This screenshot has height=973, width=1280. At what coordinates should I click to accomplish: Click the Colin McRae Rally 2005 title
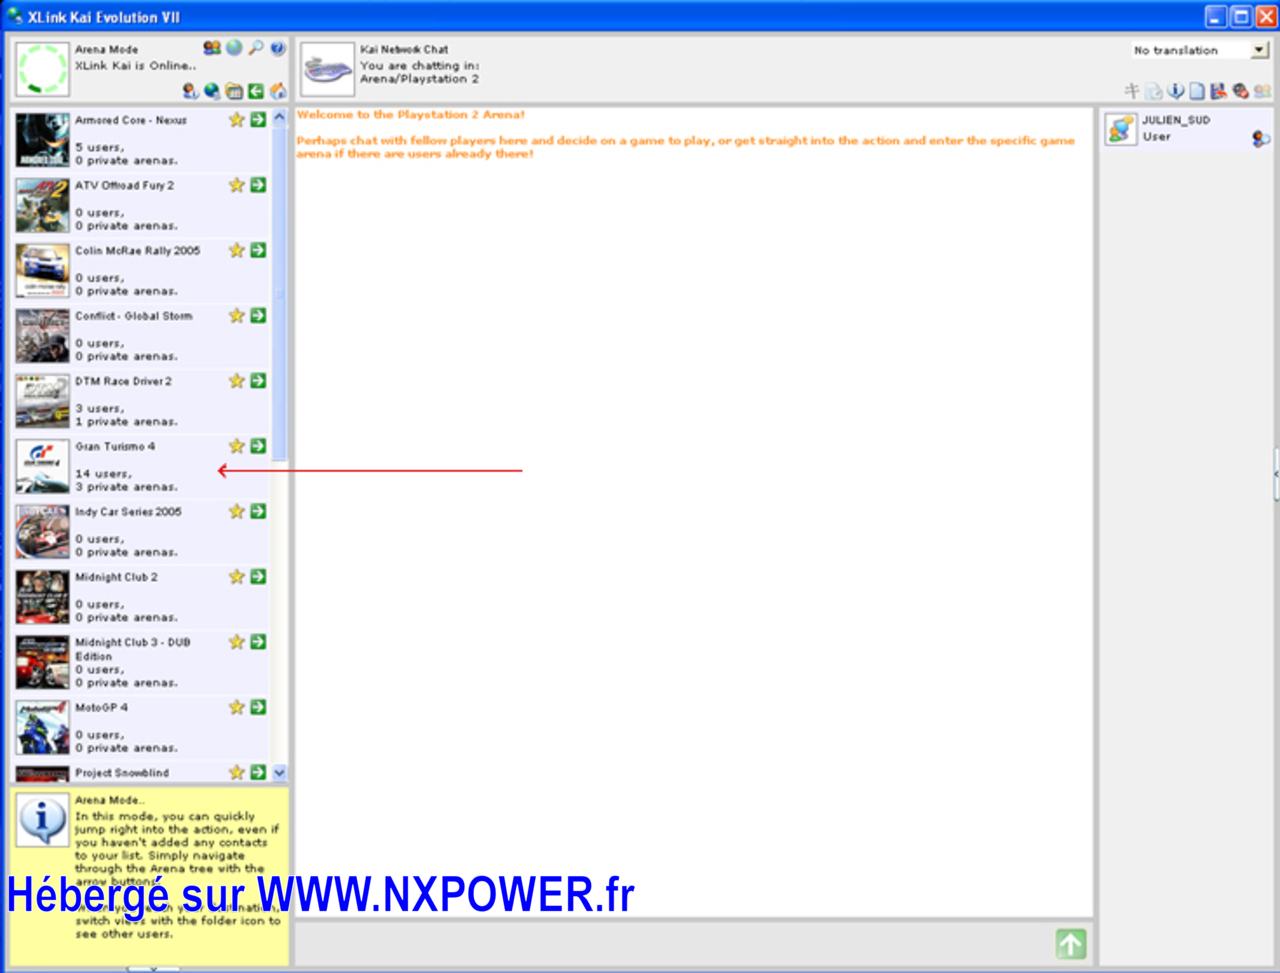[x=137, y=251]
